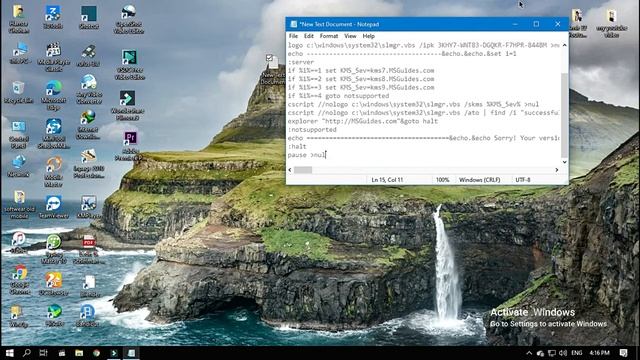Open the 4:16 PM clock flyout
This screenshot has height=360, width=640.
pos(600,353)
